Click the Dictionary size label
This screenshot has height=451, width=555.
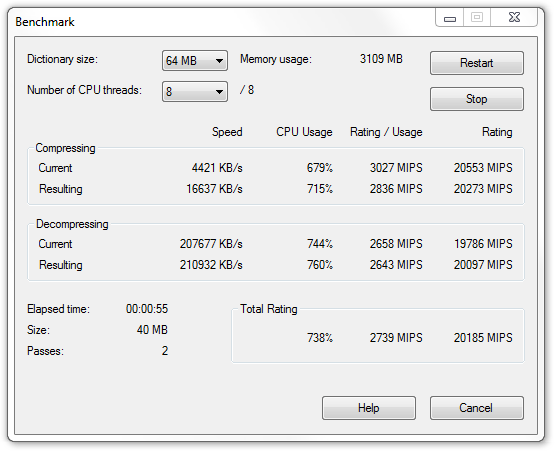click(x=62, y=59)
